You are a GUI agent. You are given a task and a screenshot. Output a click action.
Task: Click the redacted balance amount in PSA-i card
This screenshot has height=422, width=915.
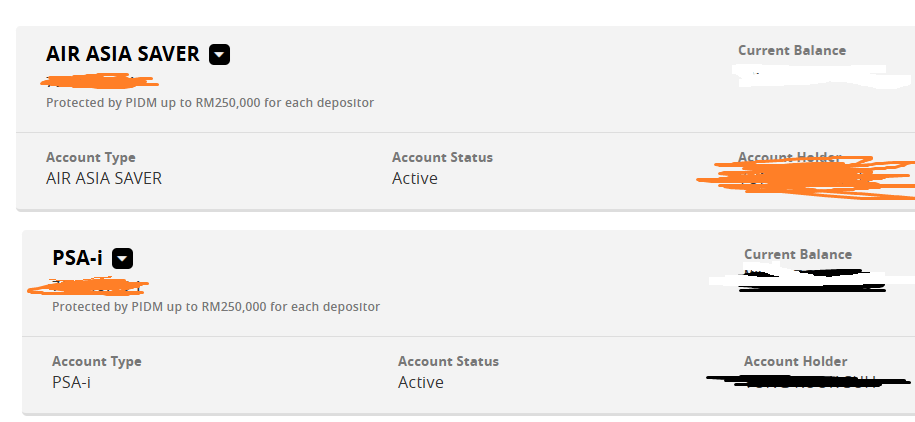point(811,280)
